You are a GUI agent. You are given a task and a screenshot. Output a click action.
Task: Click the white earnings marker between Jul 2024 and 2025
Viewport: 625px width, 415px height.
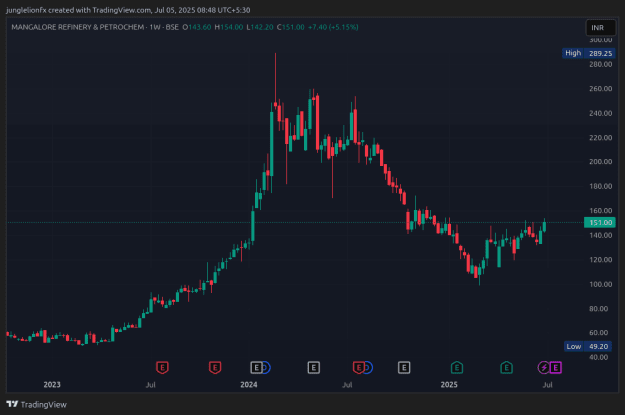[x=404, y=367]
